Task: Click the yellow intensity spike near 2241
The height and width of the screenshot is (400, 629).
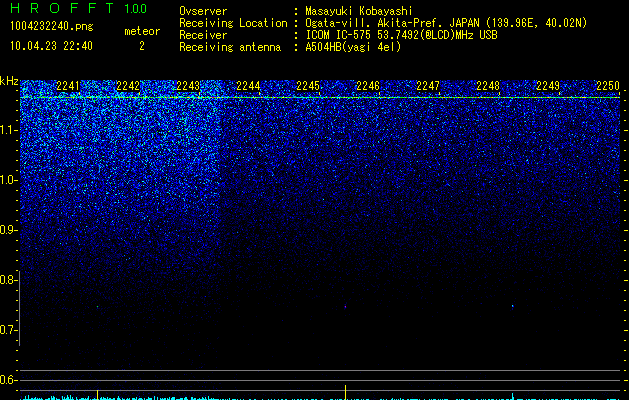Action: click(97, 394)
